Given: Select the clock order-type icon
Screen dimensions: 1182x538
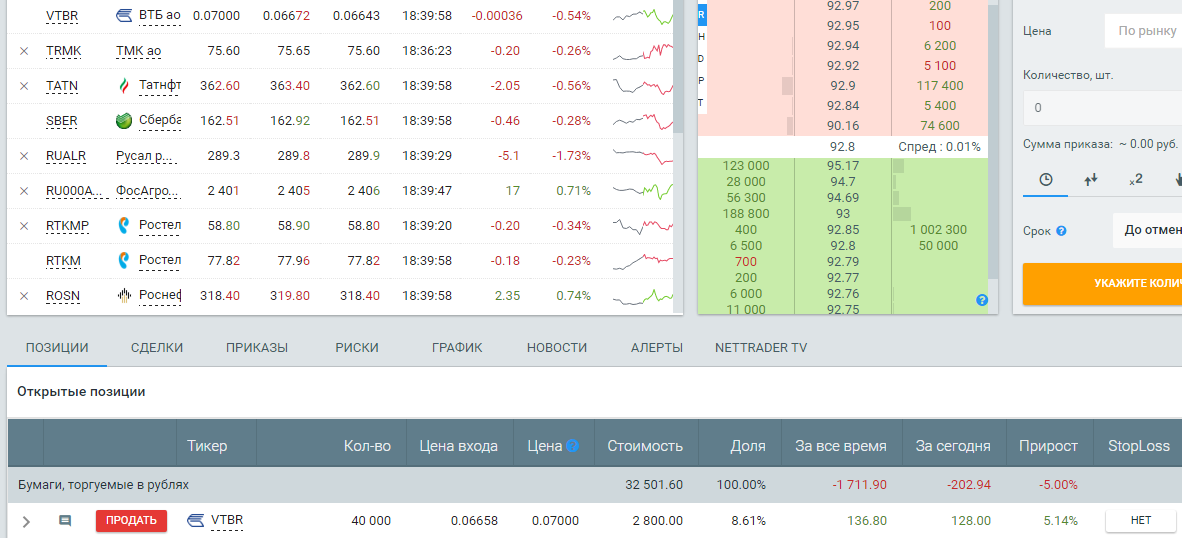Looking at the screenshot, I should 1046,179.
